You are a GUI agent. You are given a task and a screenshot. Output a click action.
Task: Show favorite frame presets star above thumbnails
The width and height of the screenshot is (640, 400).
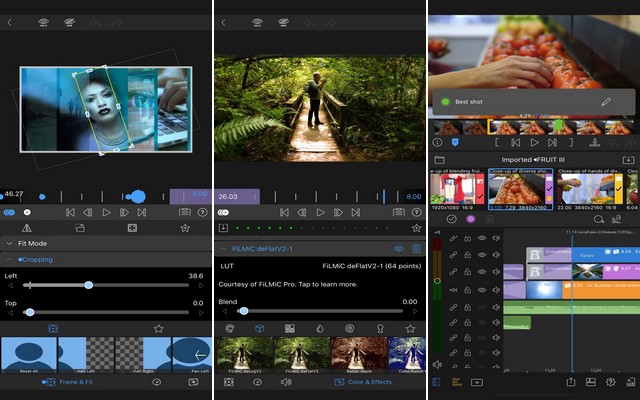[158, 329]
